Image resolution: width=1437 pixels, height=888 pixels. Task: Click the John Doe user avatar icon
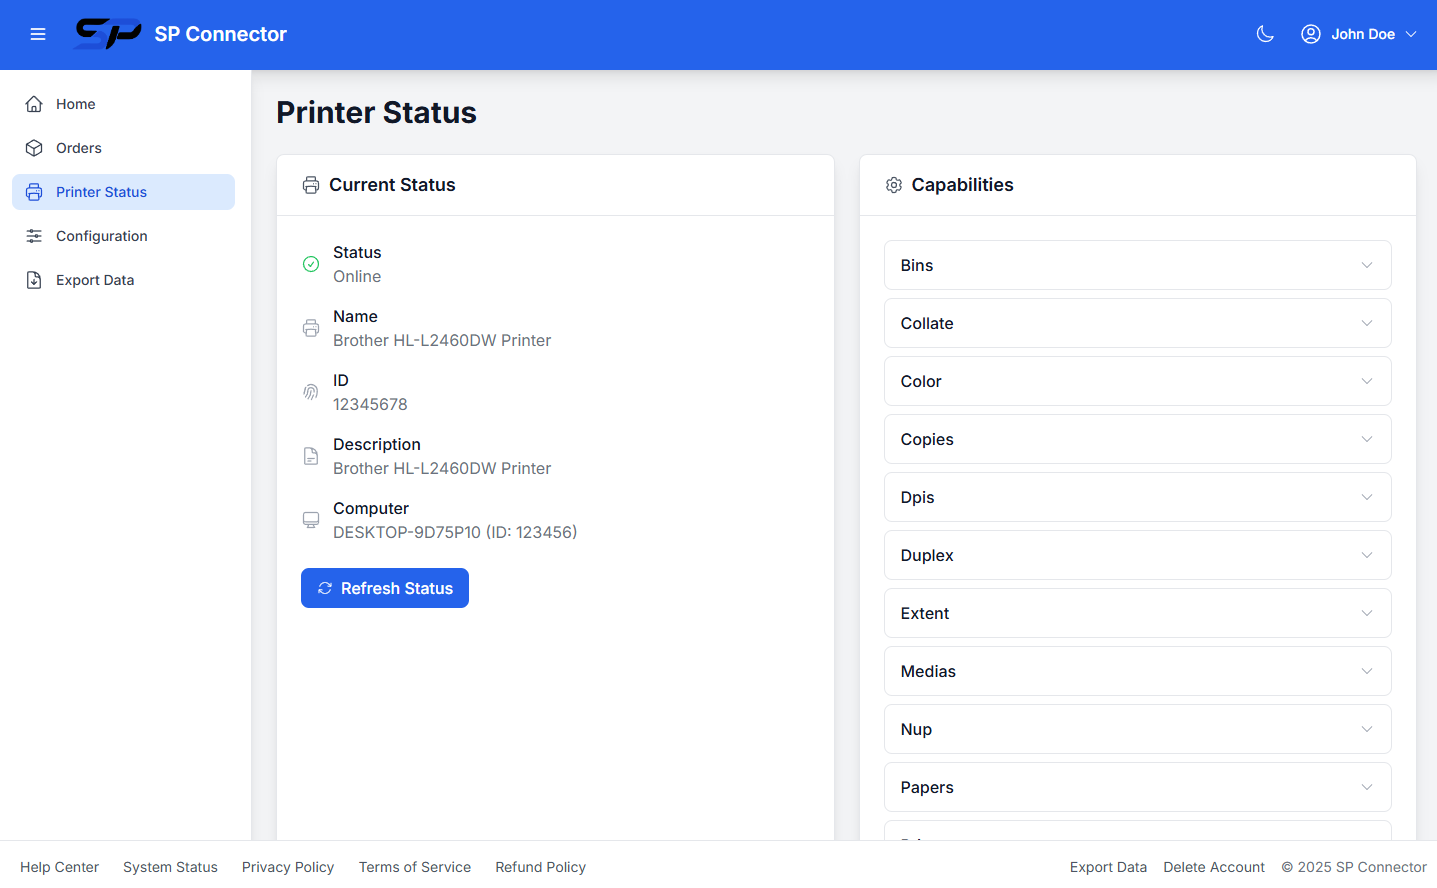(x=1310, y=33)
